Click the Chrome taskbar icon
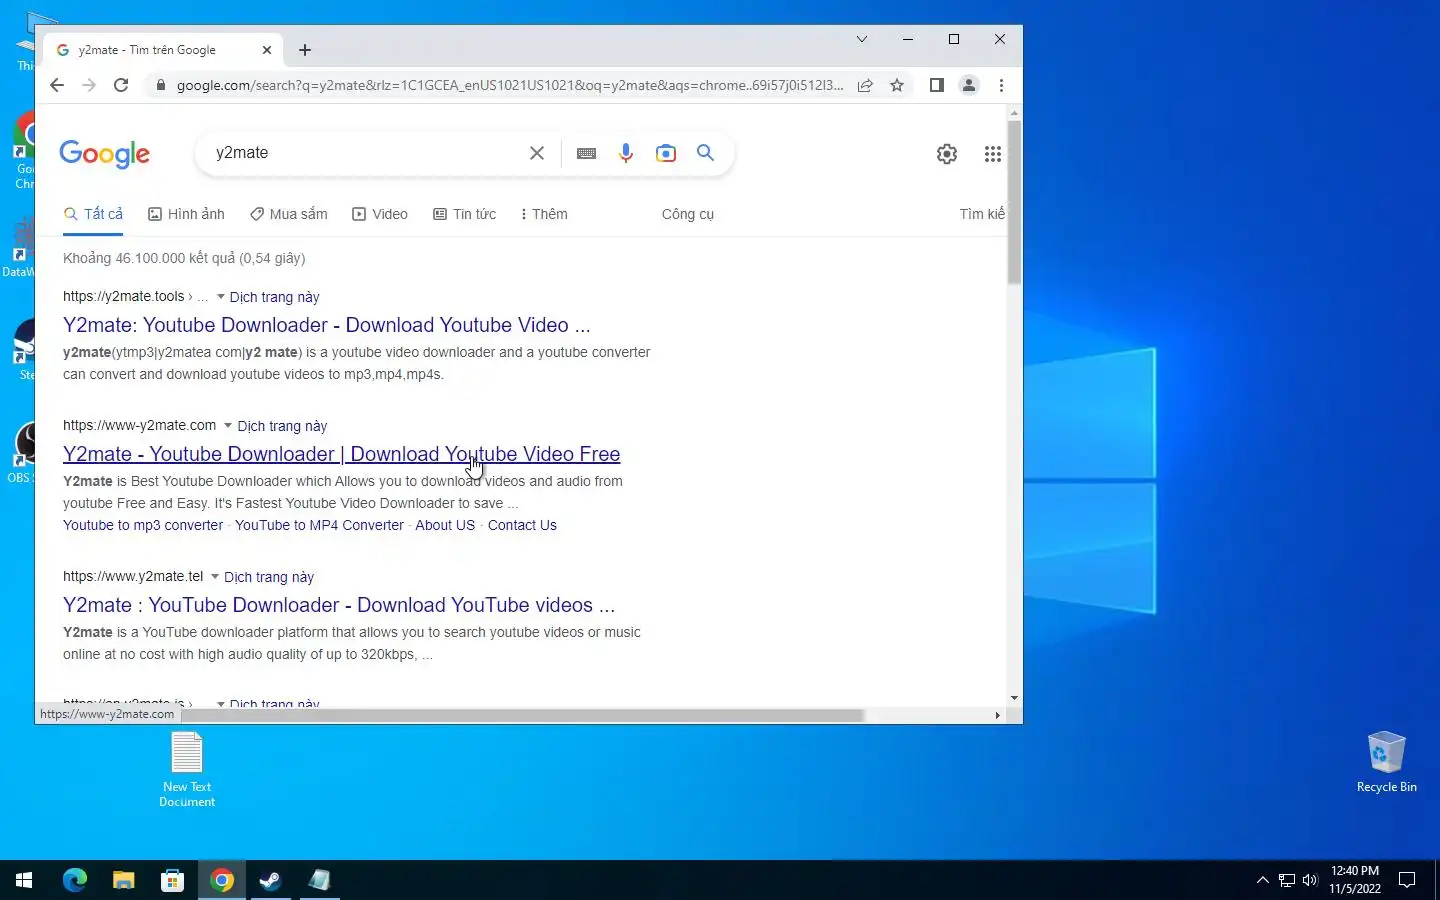The image size is (1440, 900). tap(222, 880)
